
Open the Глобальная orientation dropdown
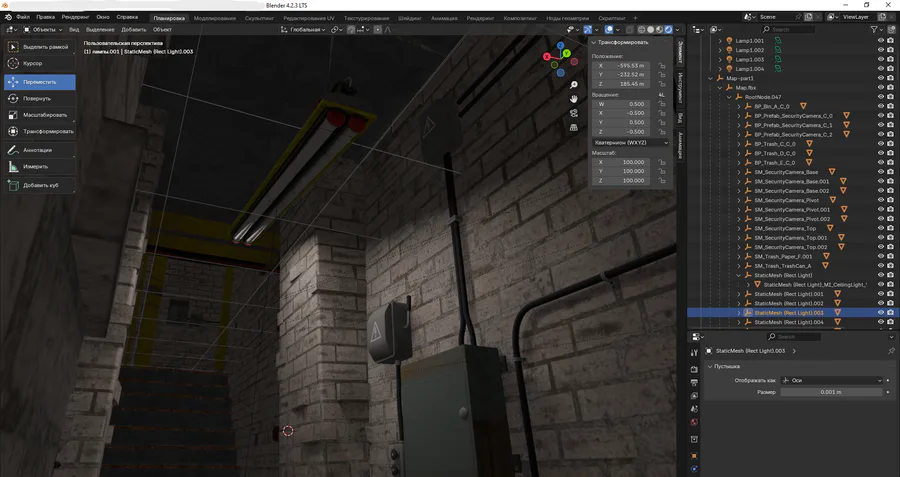click(303, 29)
